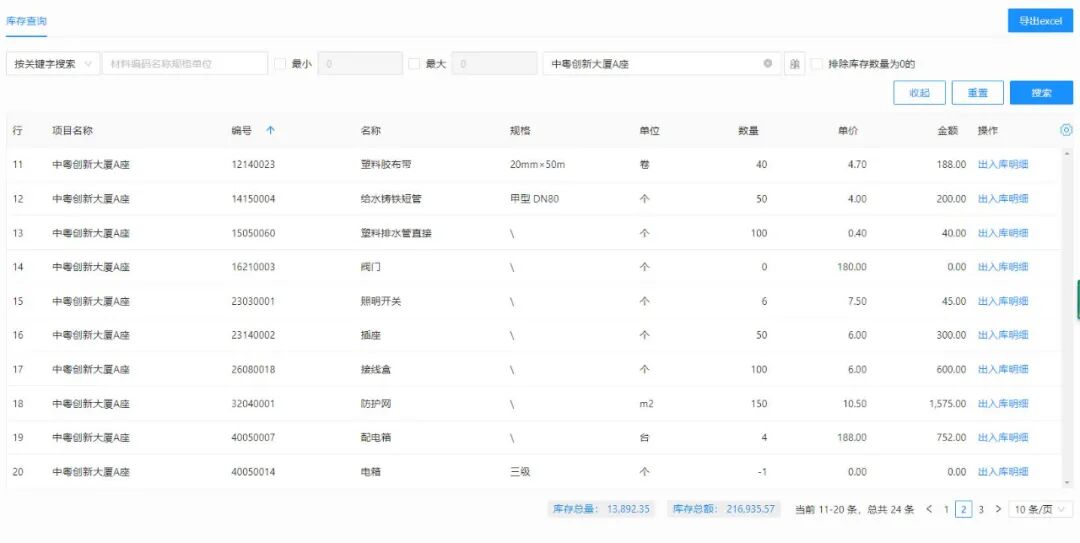
Task: Click code cell 26080018
Action: click(x=253, y=369)
